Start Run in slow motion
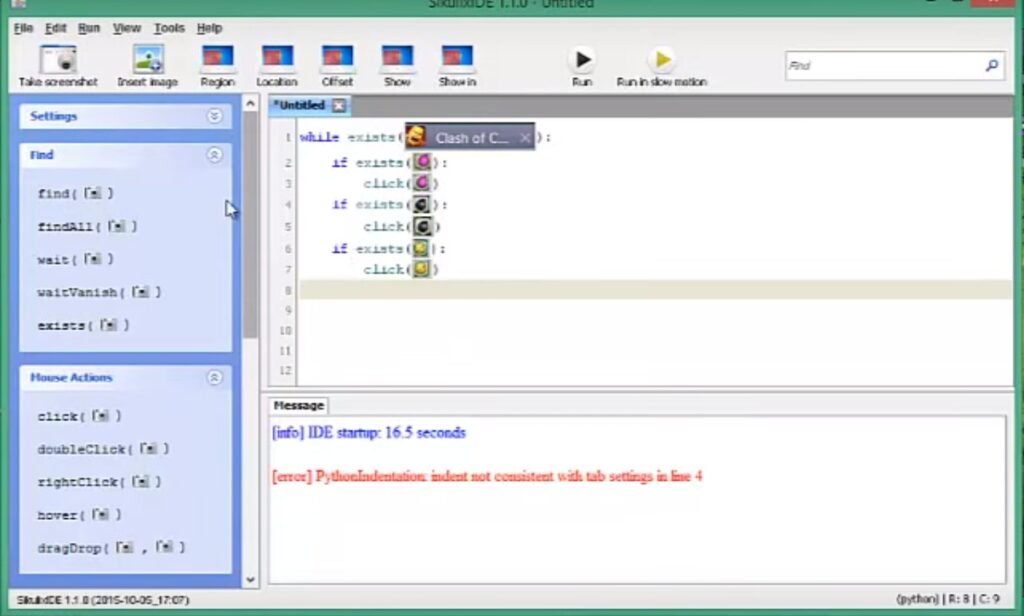Viewport: 1024px width, 616px height. coord(663,58)
